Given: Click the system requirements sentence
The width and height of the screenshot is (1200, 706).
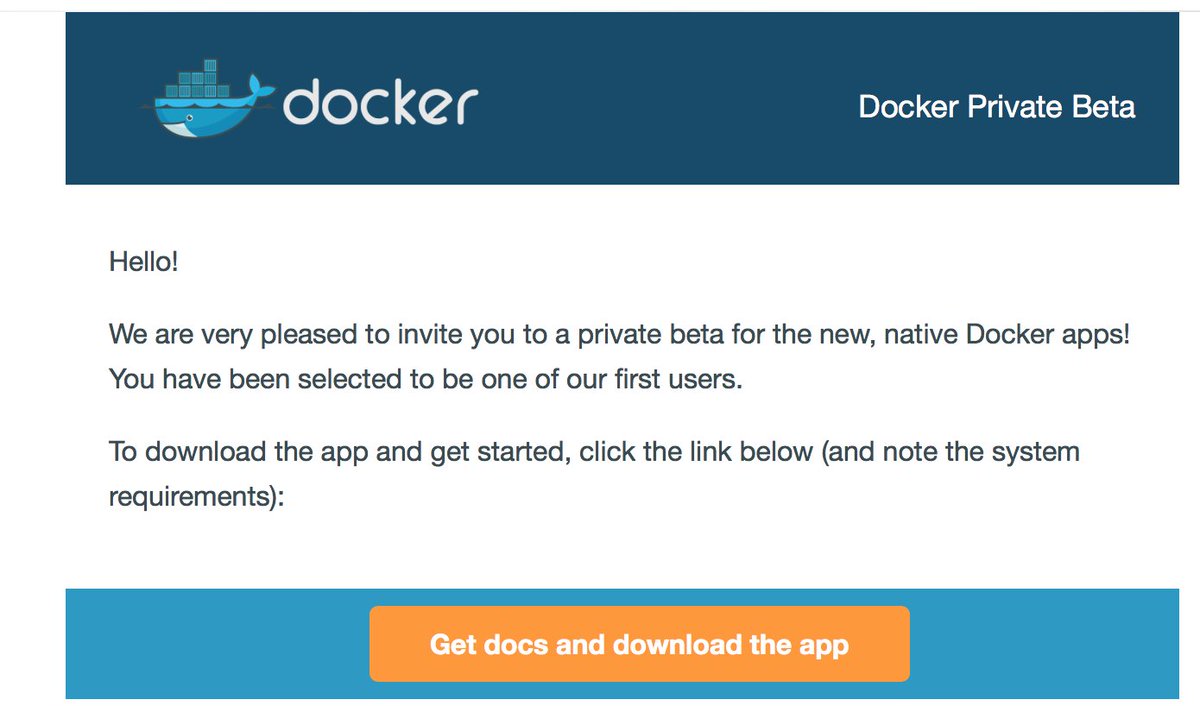Looking at the screenshot, I should pos(594,451).
